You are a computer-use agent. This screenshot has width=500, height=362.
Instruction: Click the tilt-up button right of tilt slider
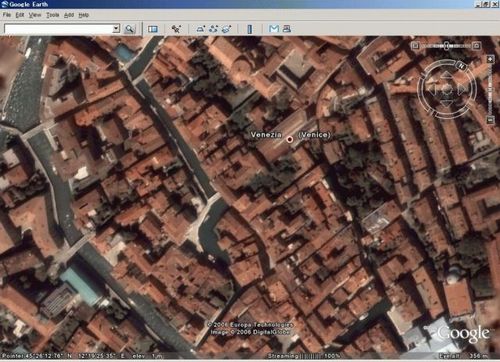(x=477, y=45)
